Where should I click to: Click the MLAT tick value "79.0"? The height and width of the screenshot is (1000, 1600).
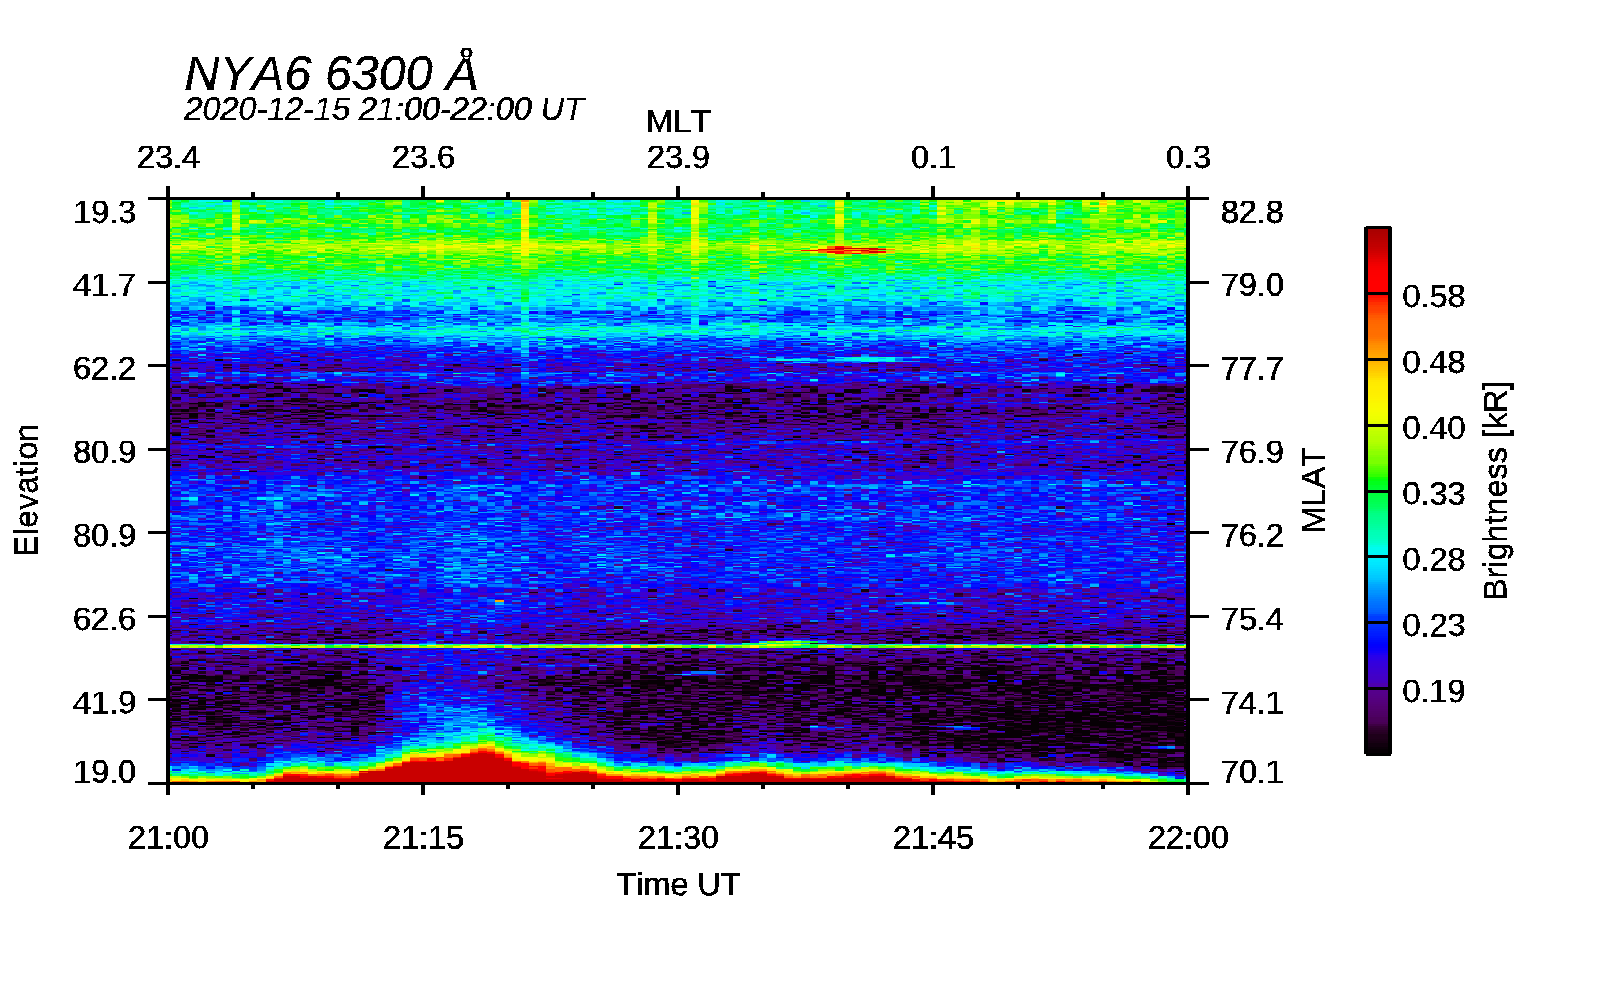tap(1252, 285)
